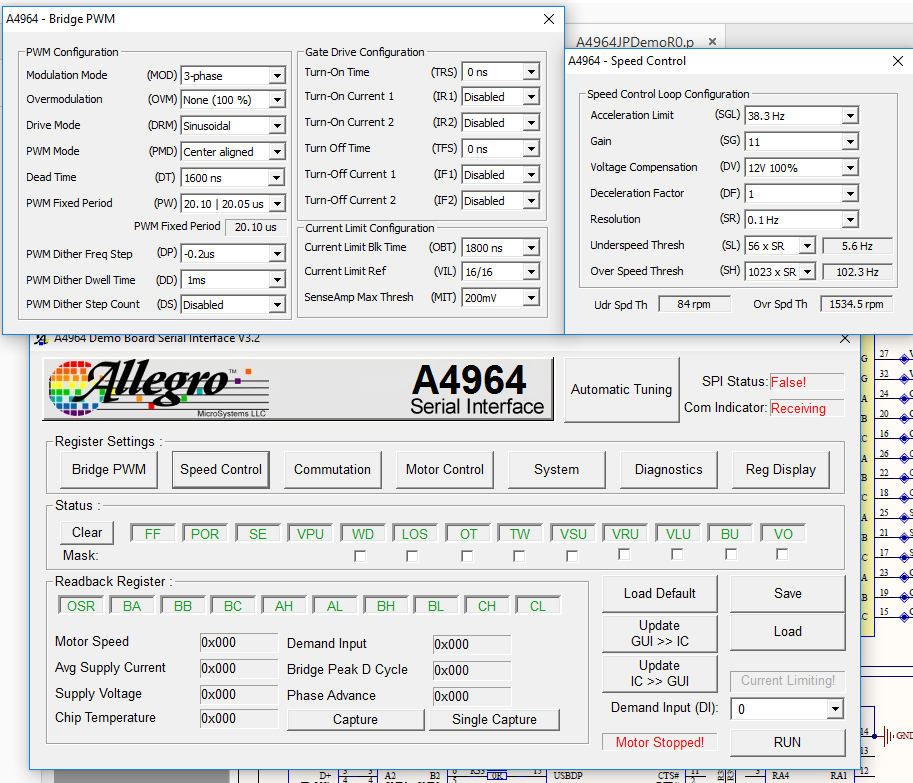Expand the Underspeed Thresh dropdown
913x783 pixels.
[807, 246]
